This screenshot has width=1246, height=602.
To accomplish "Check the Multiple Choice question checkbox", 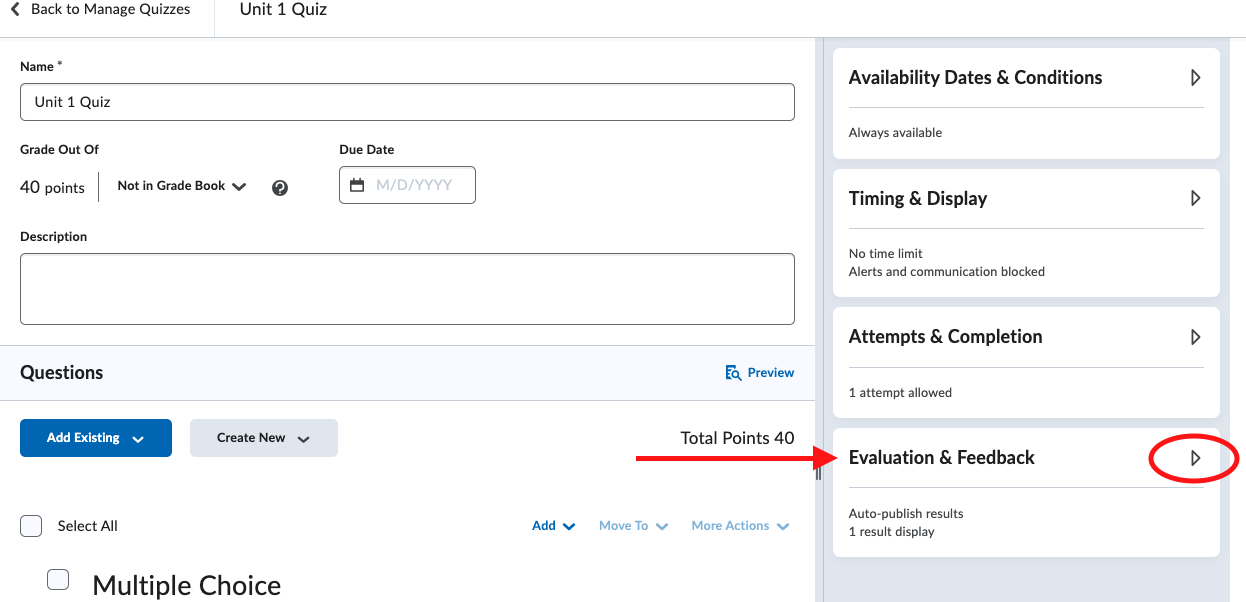I will click(58, 579).
